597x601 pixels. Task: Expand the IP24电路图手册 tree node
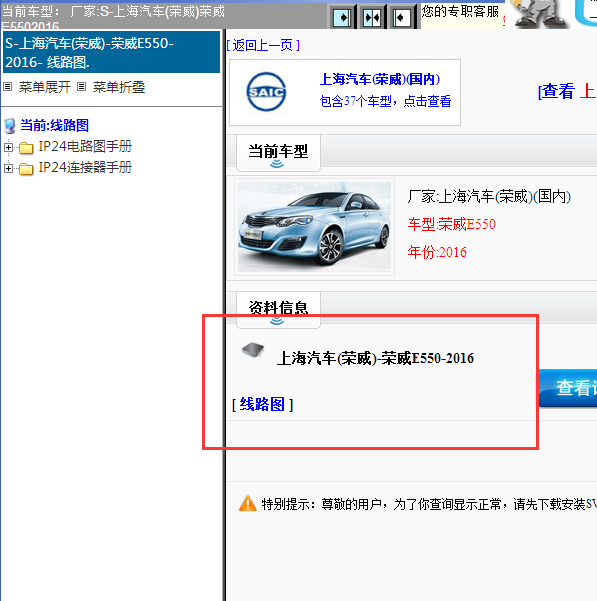click(x=8, y=147)
